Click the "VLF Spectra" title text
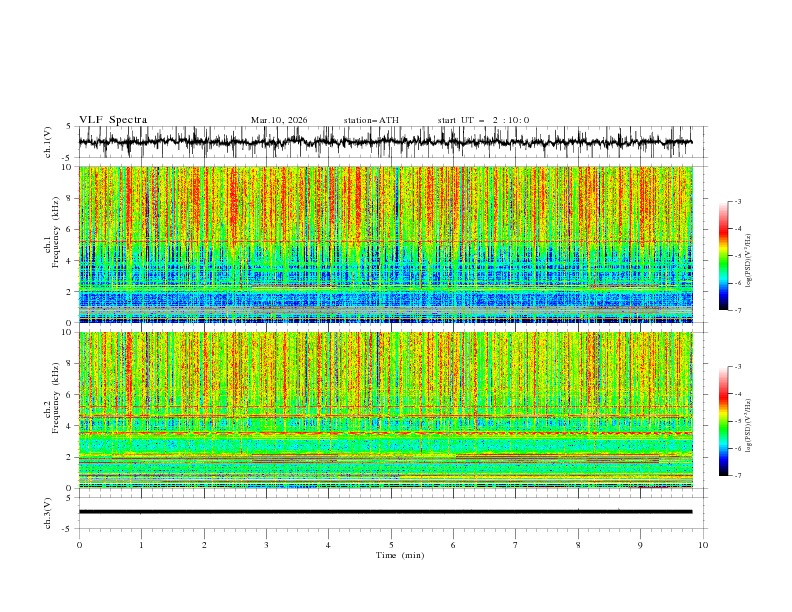Image resolution: width=792 pixels, height=612 pixels. tap(113, 120)
